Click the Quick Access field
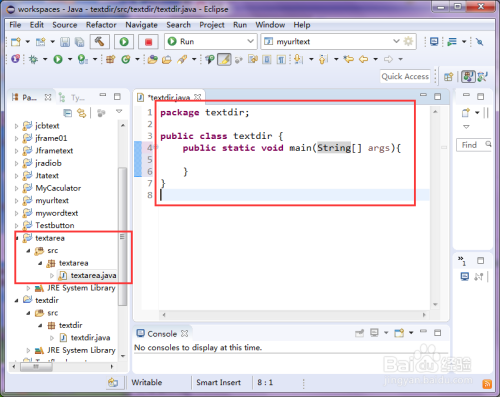 pos(405,77)
